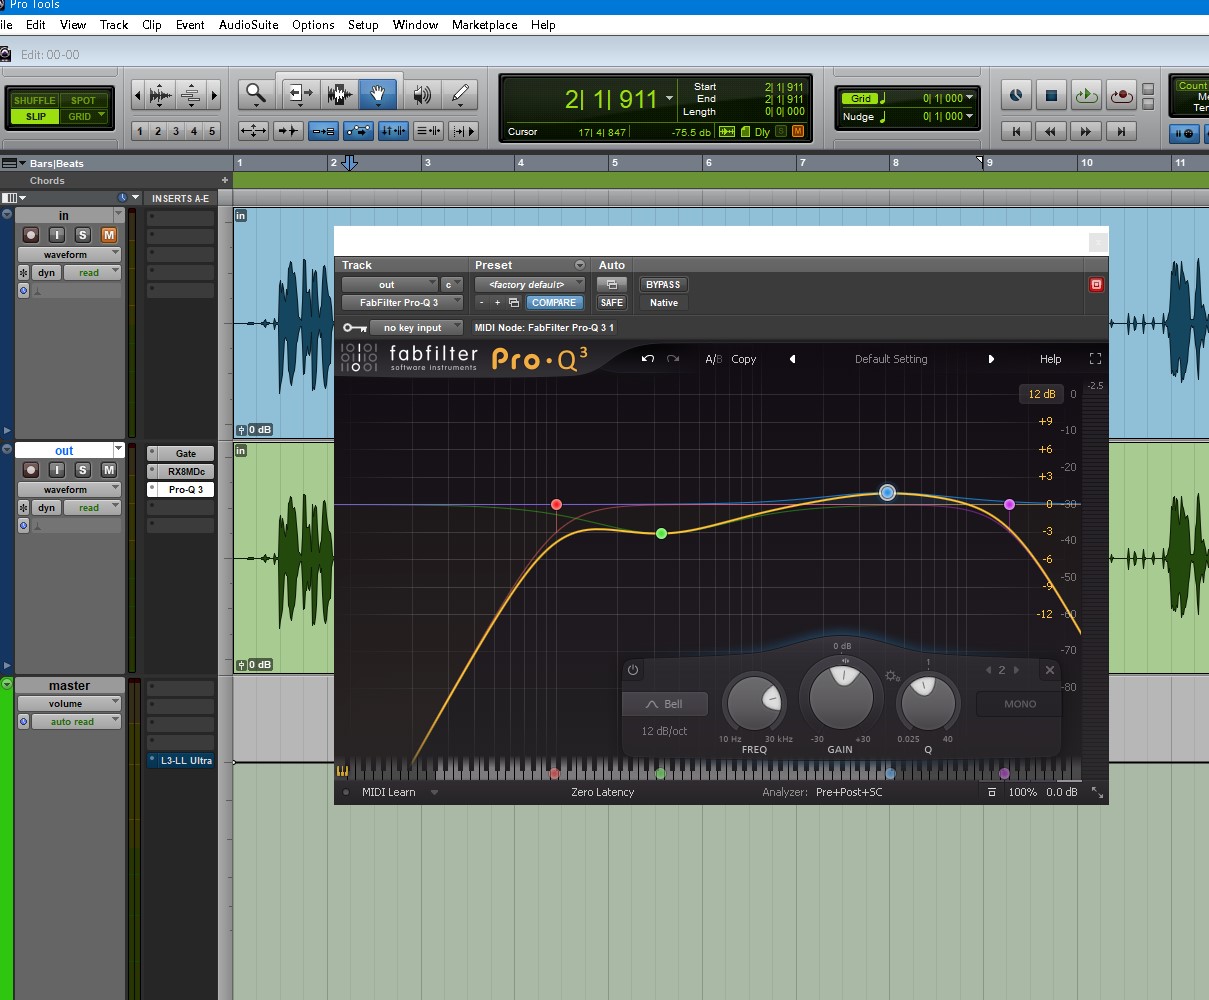
Task: Open factory default preset dropdown
Action: tap(530, 285)
